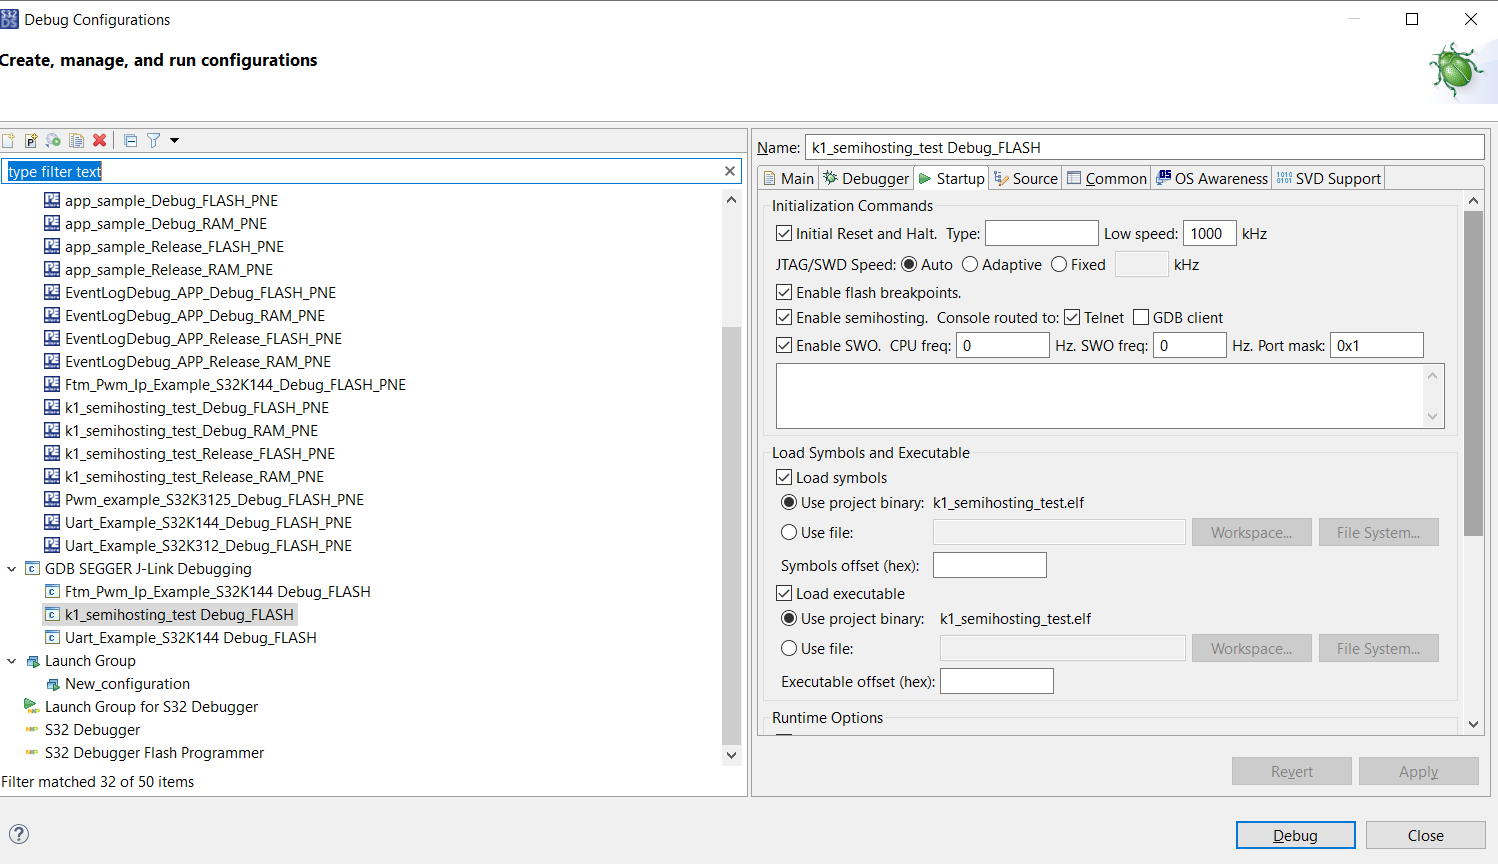Duplicate the selected launch configuration
1498x864 pixels.
pyautogui.click(x=76, y=141)
